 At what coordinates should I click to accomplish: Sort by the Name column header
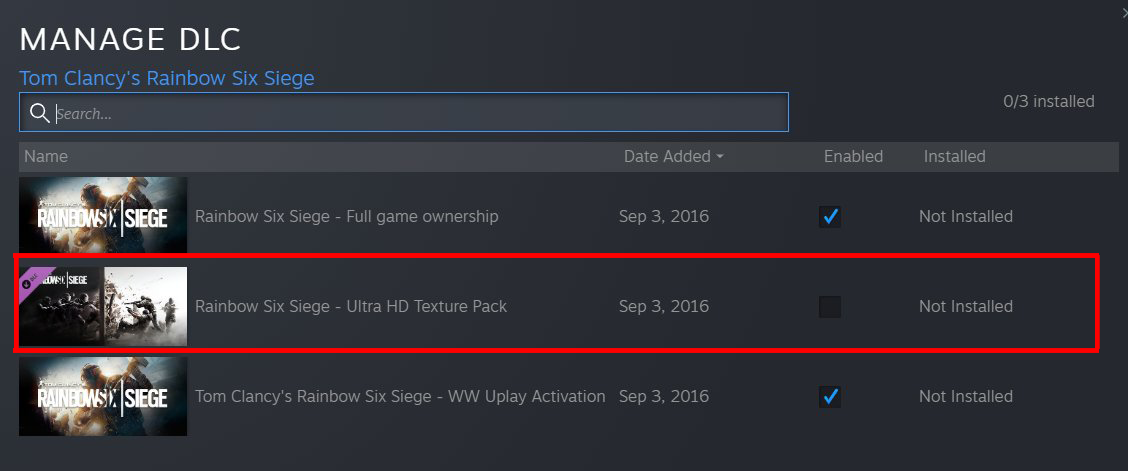click(46, 157)
